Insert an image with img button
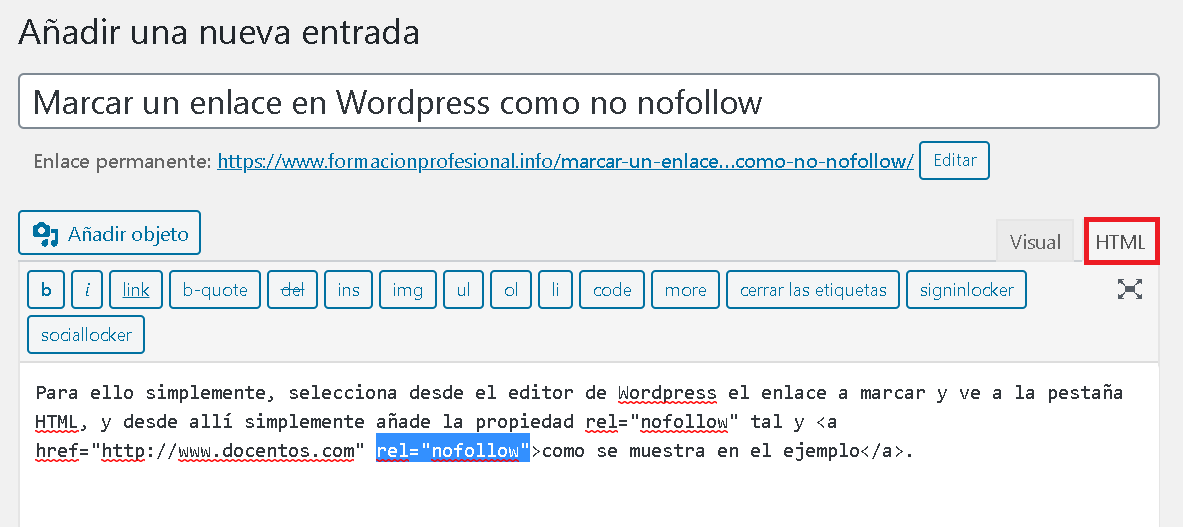The height and width of the screenshot is (527, 1183). point(407,290)
